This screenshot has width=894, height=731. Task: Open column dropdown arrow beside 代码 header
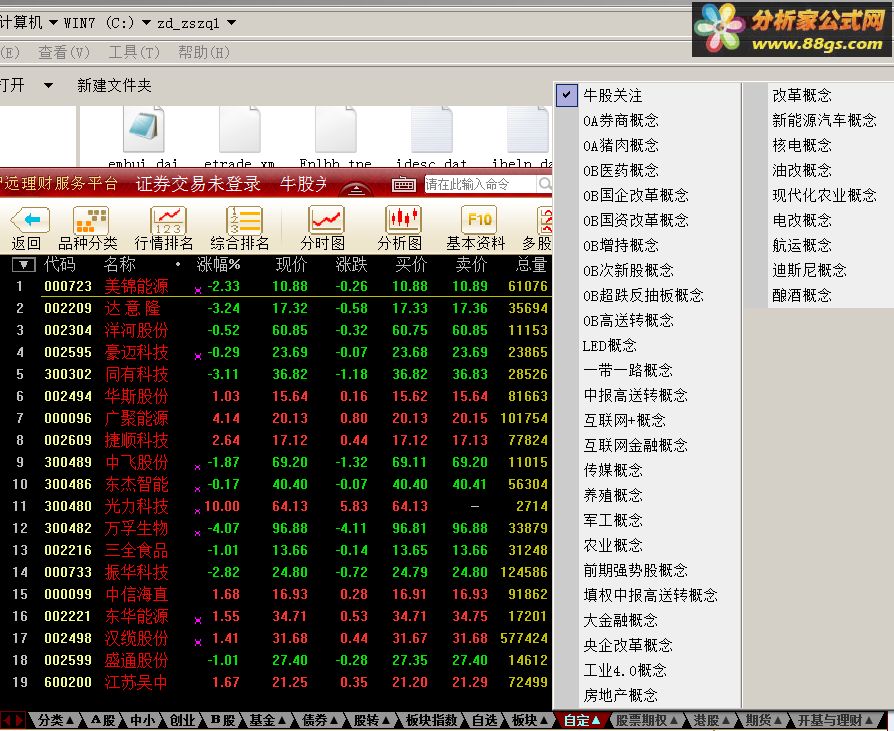23,265
